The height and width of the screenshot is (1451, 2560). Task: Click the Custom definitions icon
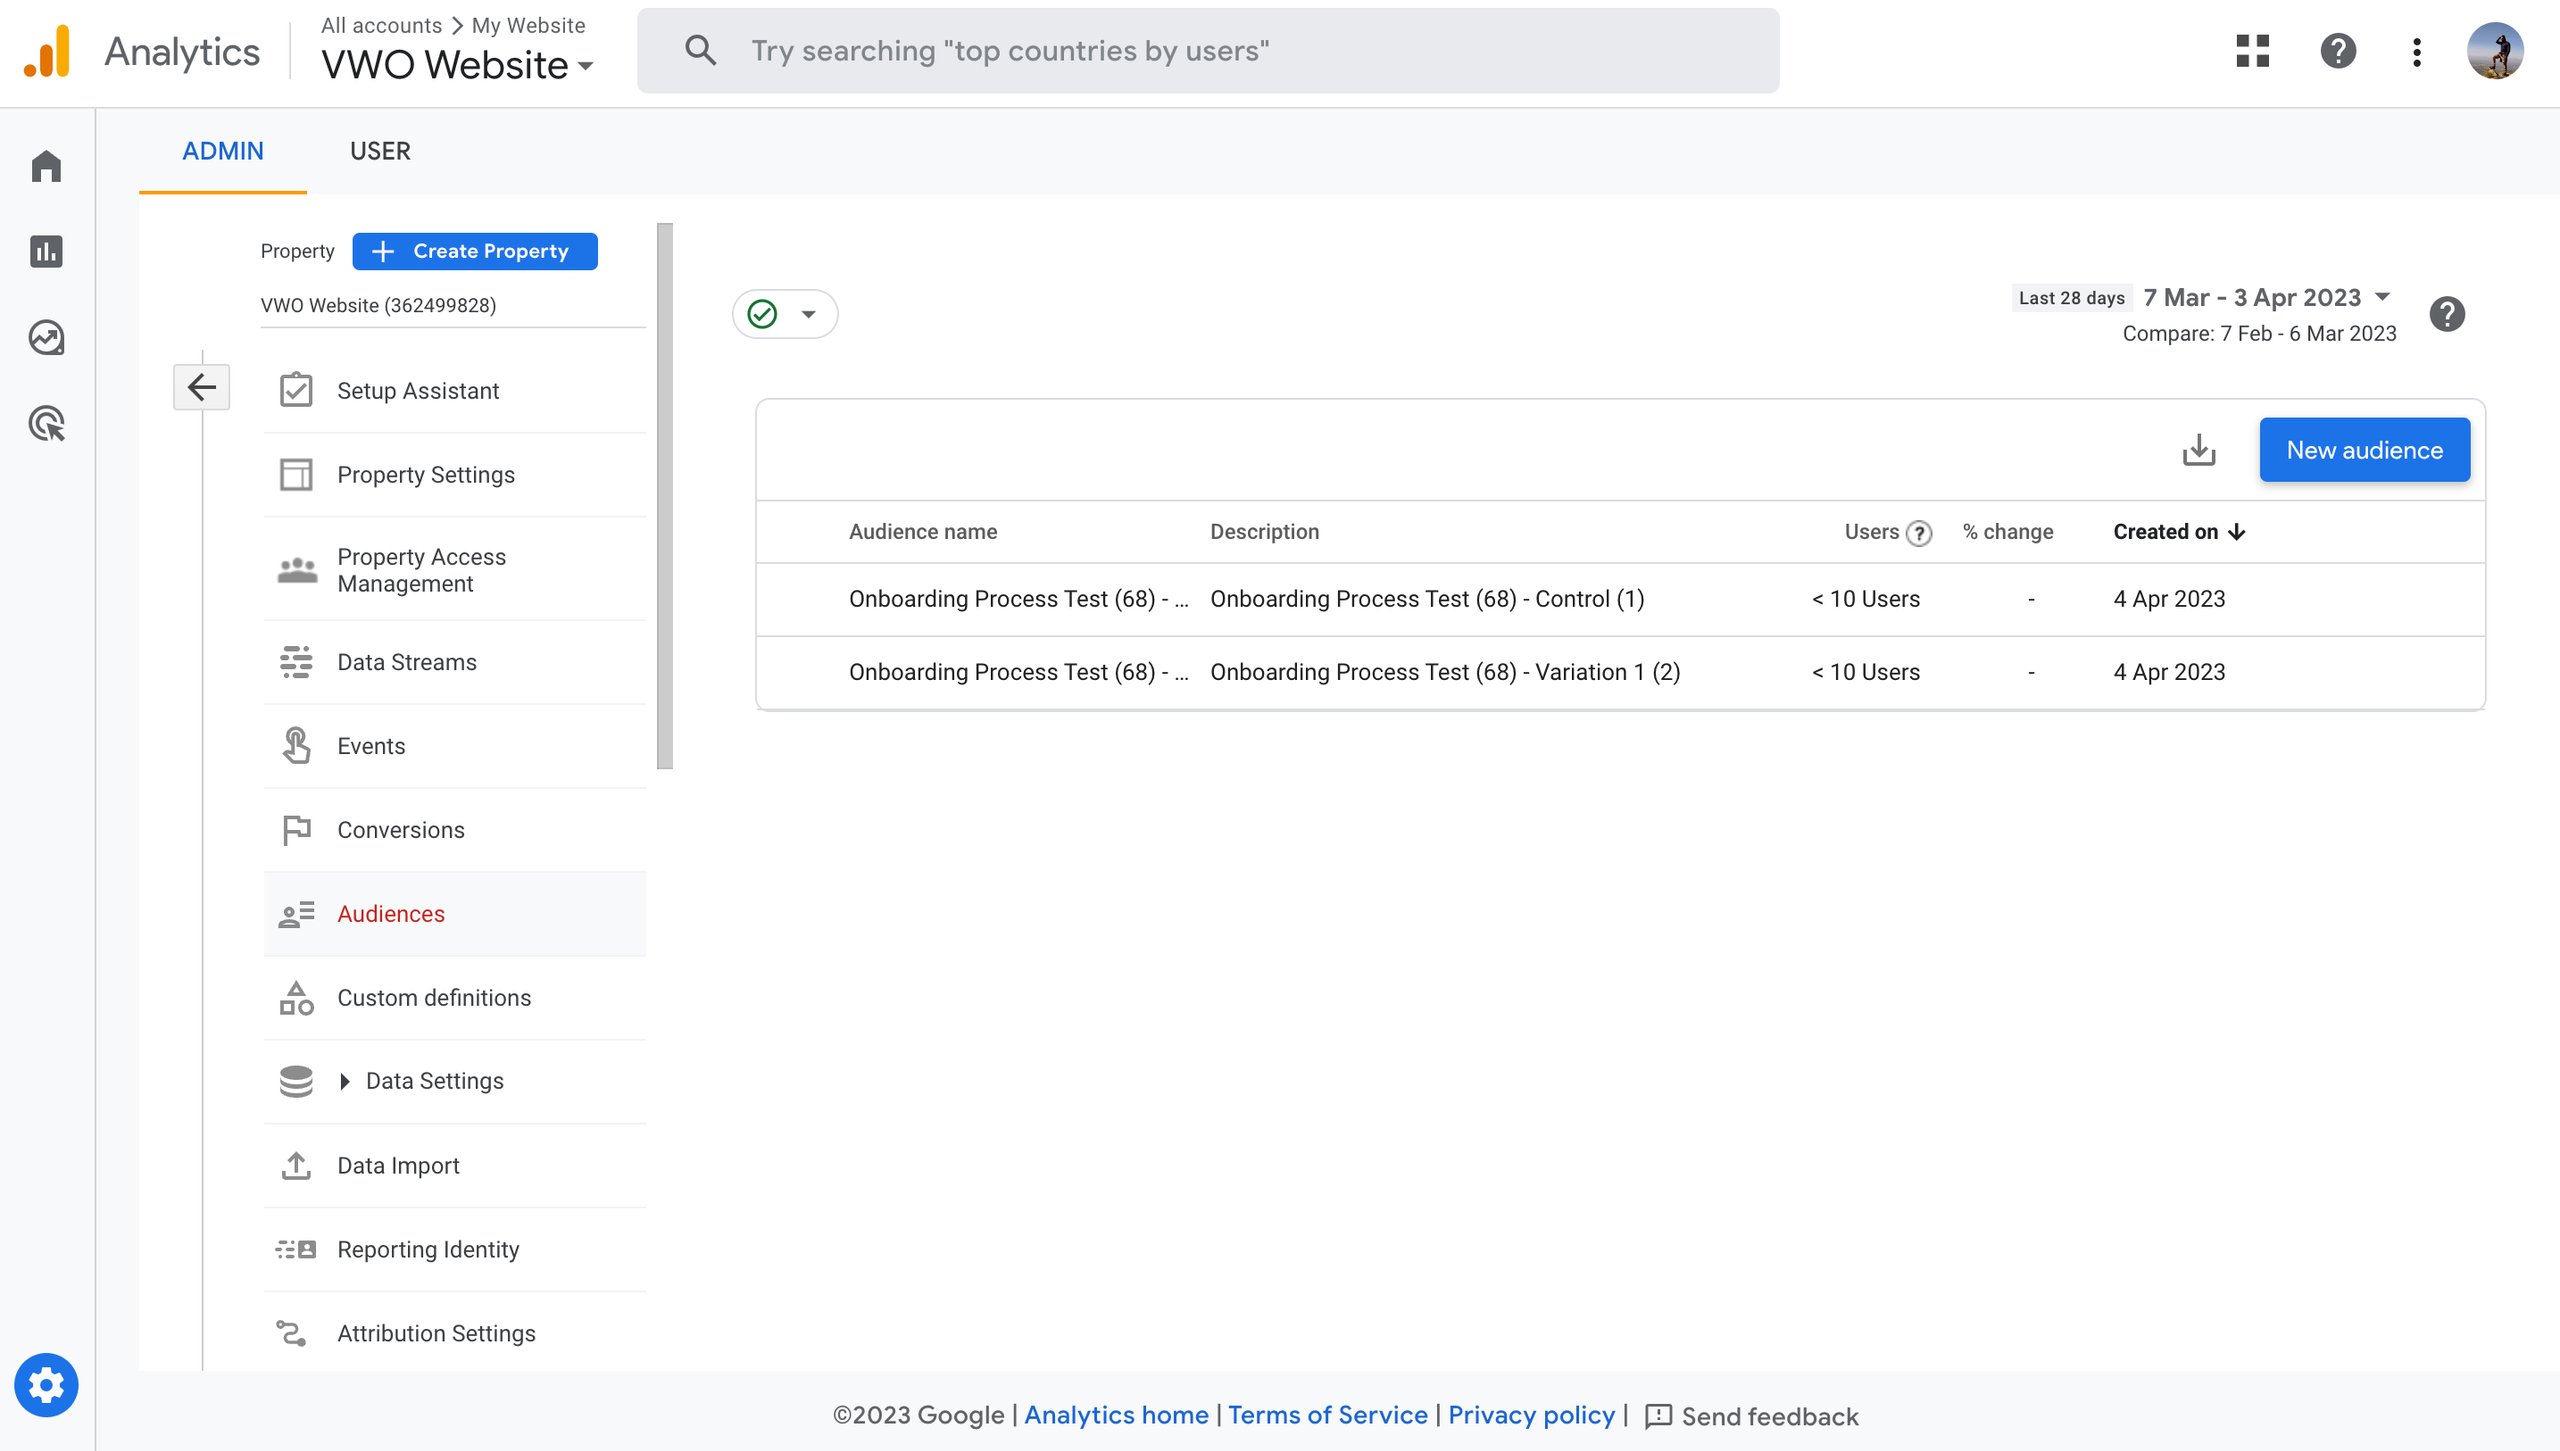(295, 997)
